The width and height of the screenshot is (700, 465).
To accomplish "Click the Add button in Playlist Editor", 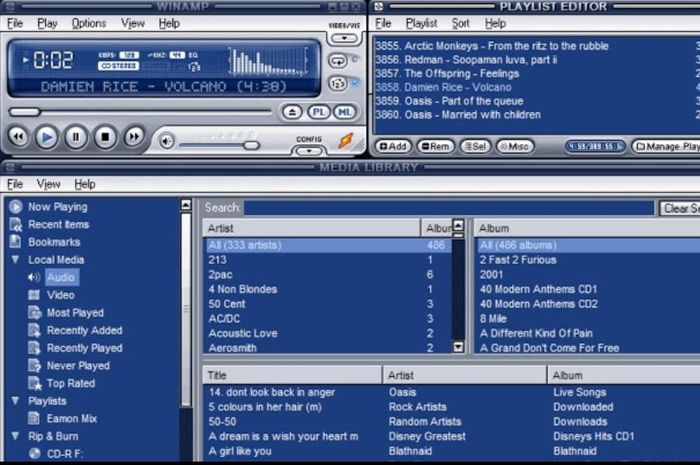I will point(393,146).
